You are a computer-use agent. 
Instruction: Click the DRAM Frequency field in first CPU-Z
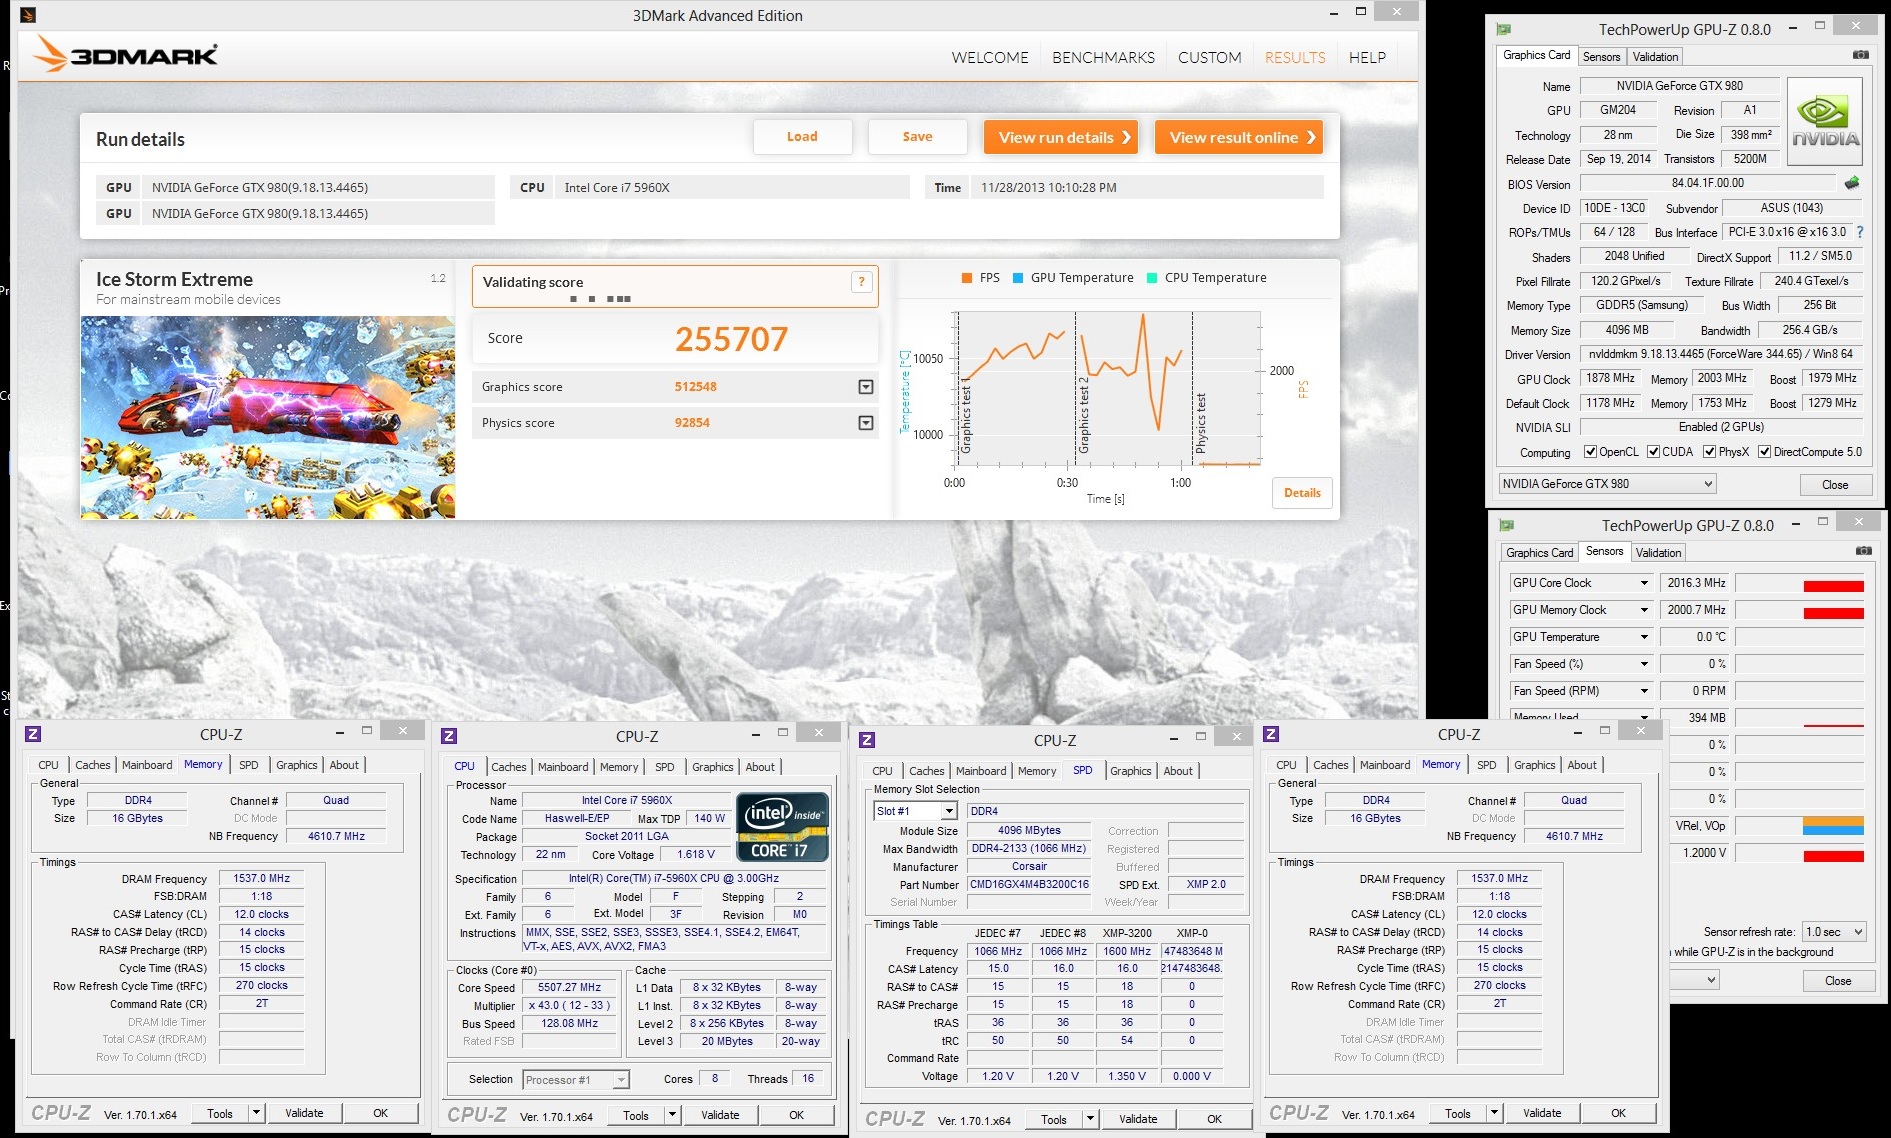[261, 879]
